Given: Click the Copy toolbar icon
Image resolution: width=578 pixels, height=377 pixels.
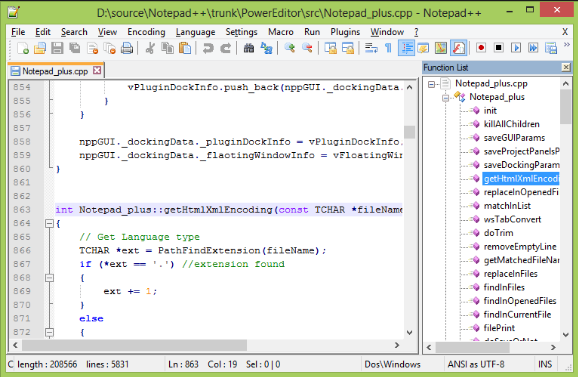Looking at the screenshot, I should 167,48.
